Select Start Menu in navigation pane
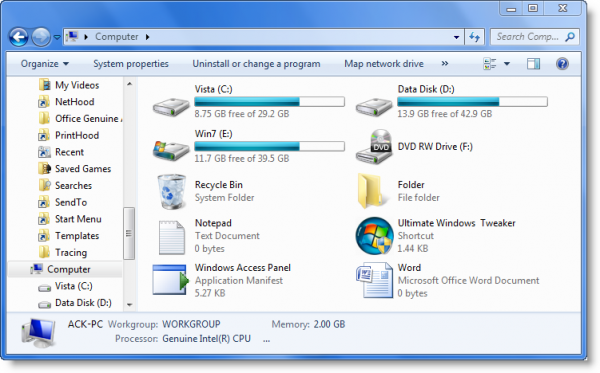This screenshot has height=373, width=600. click(70, 219)
